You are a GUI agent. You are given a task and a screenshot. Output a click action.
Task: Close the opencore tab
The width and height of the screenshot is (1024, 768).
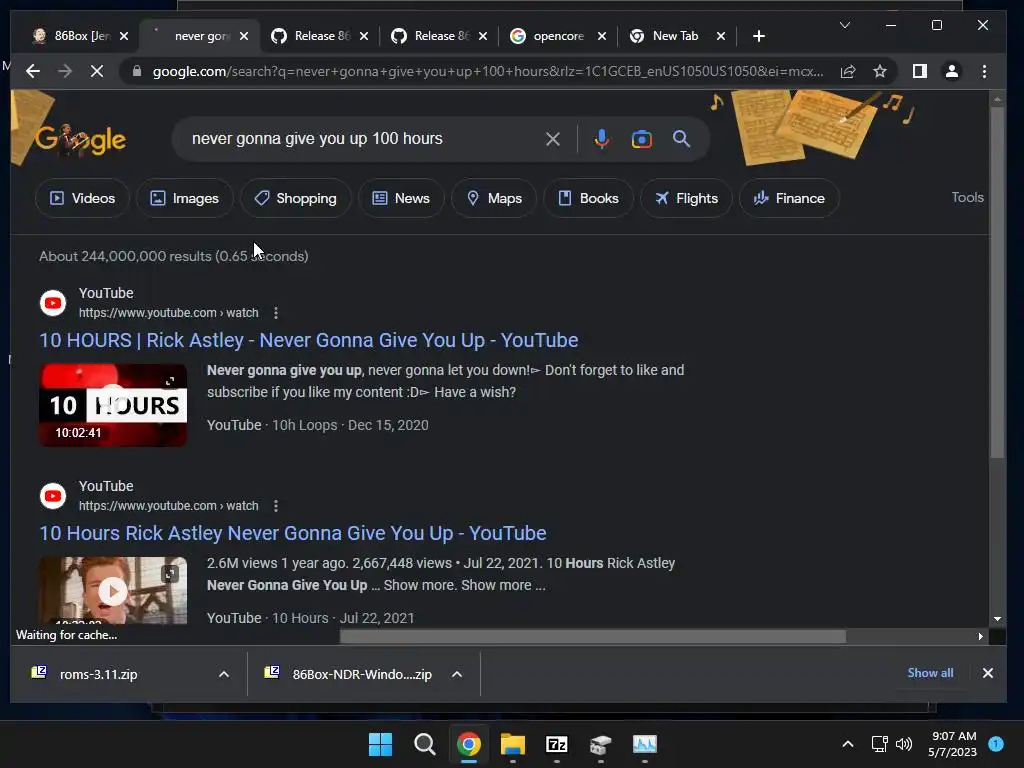coord(601,36)
